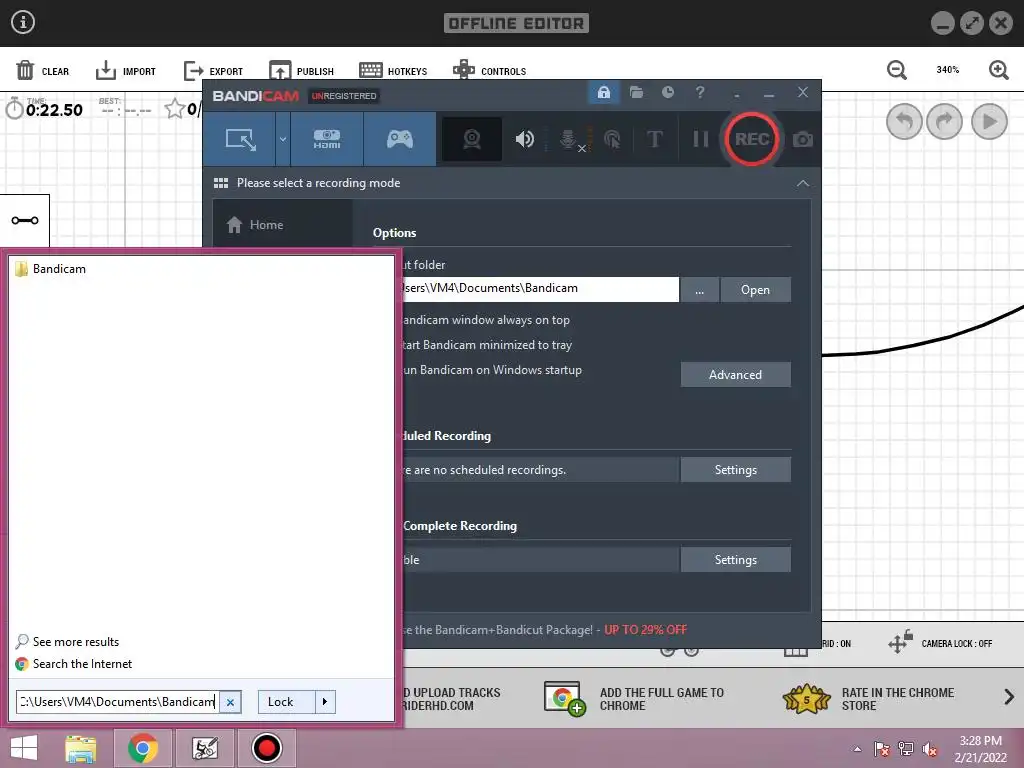Click Rate in the Chrome Store

869,699
